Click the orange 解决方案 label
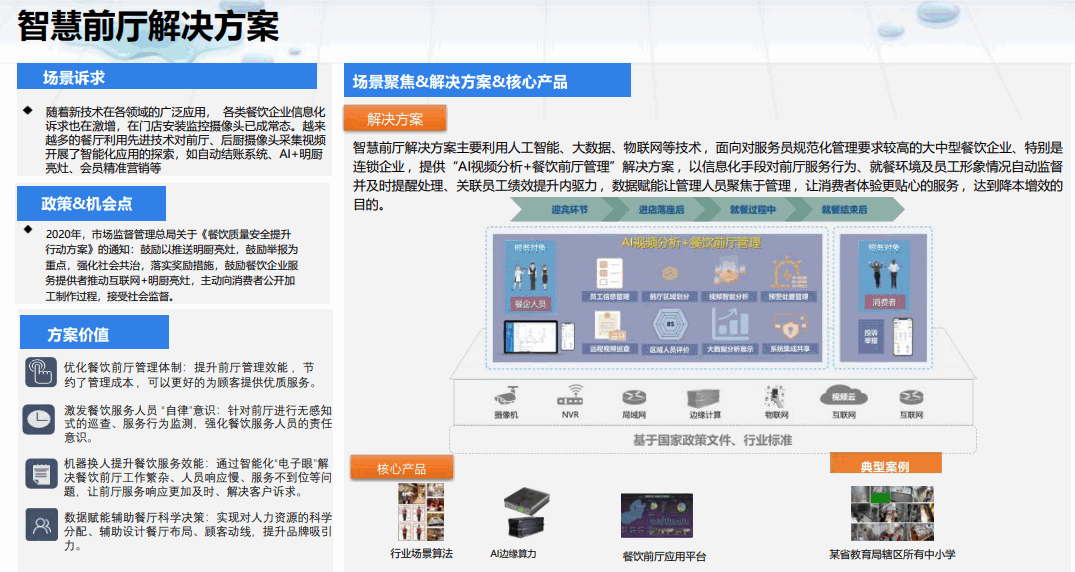Image resolution: width=1075 pixels, height=572 pixels. (395, 120)
